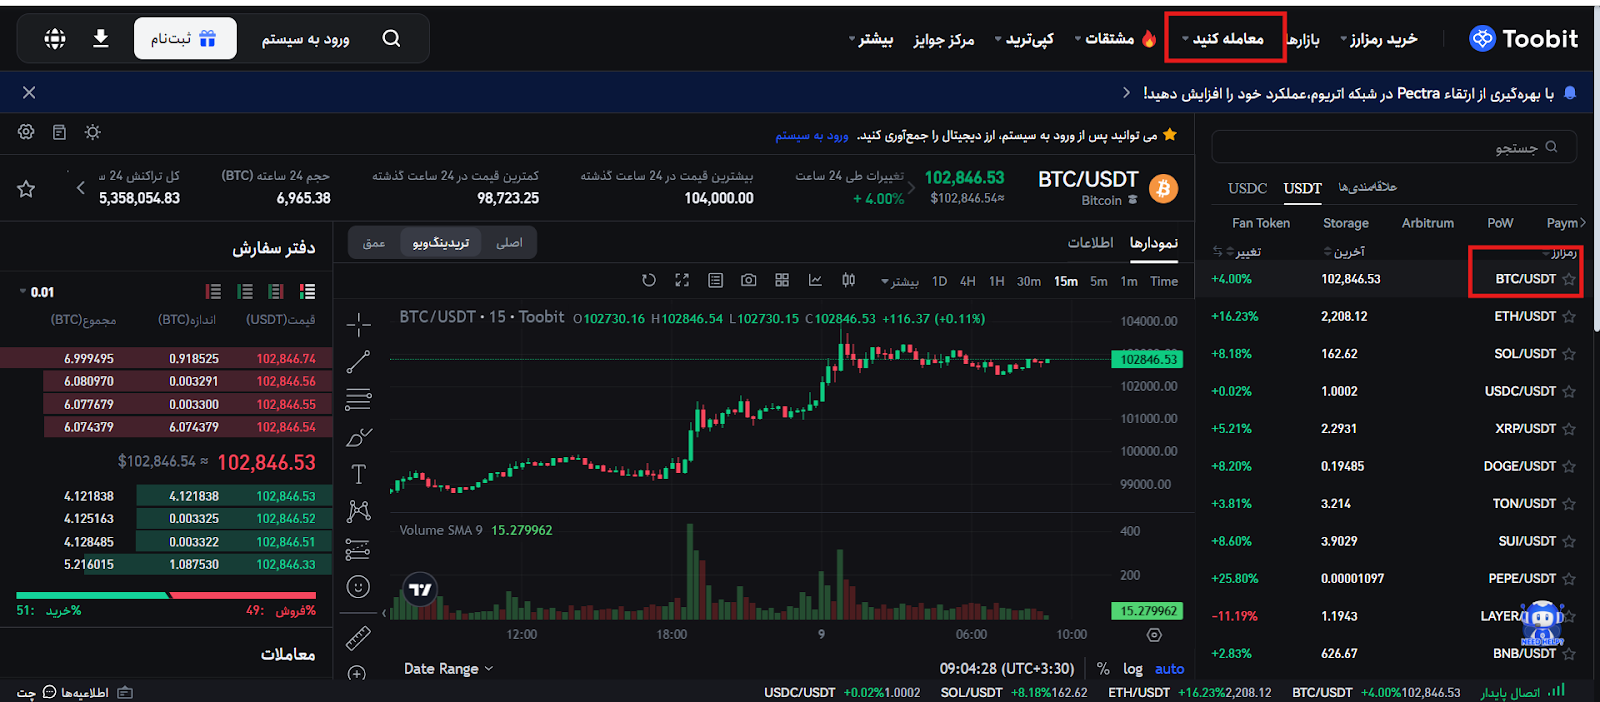Select the 30m timeframe
Screen dimensions: 1600x702
click(x=1029, y=281)
